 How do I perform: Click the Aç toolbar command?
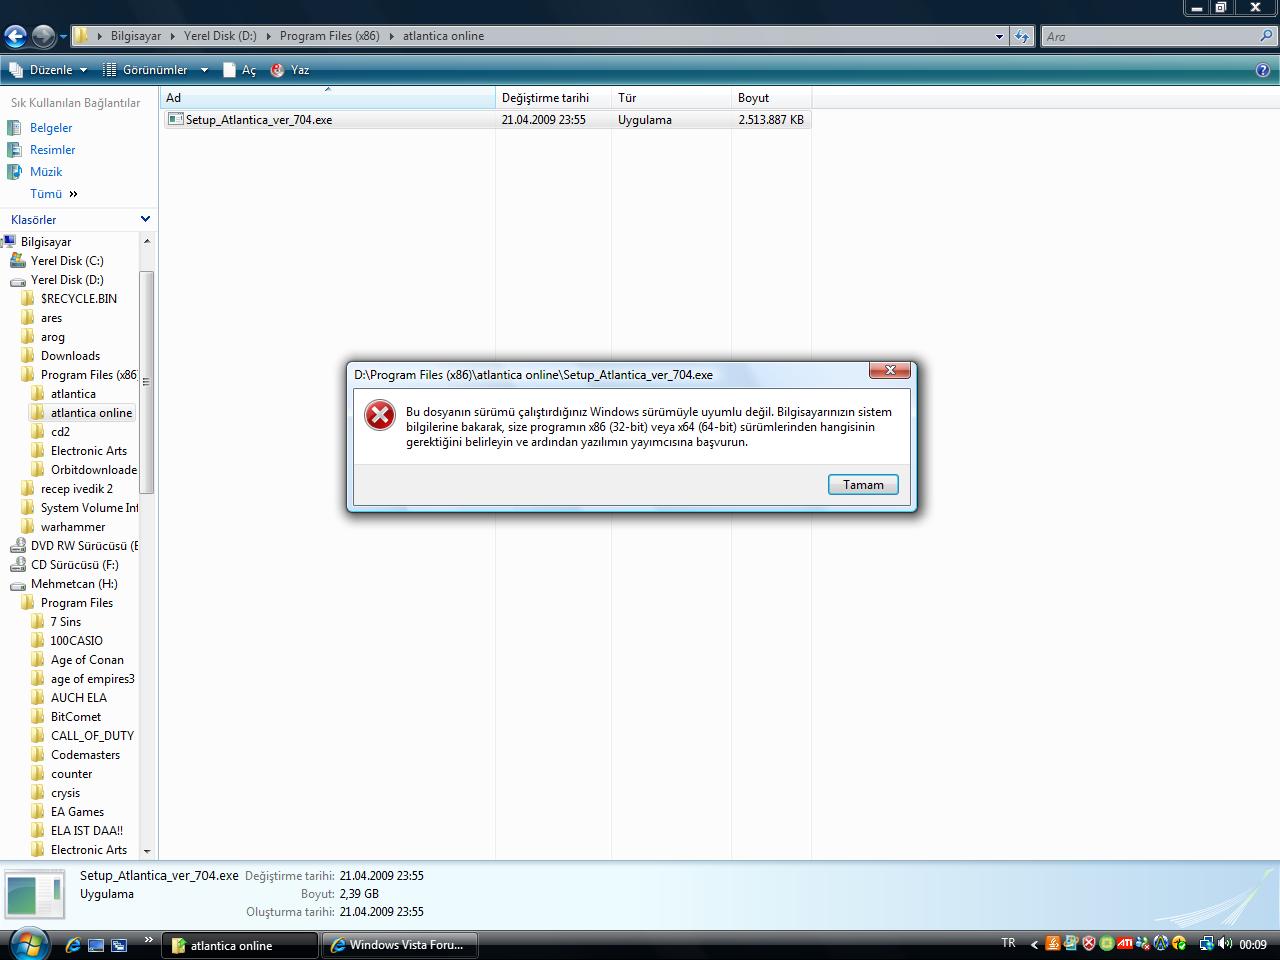coord(240,70)
